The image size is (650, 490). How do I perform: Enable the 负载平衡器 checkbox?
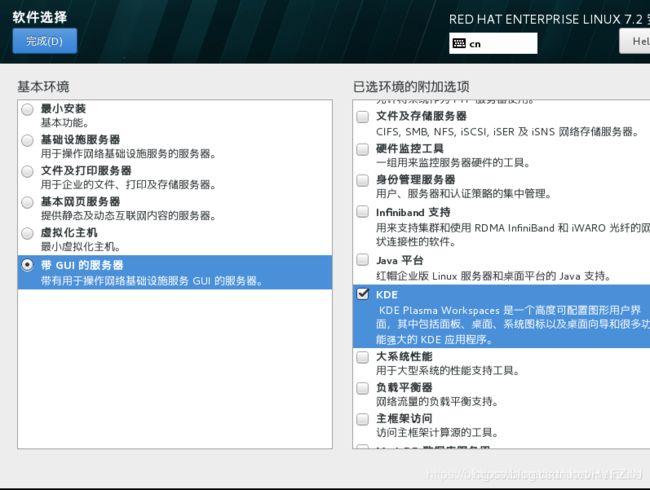(363, 388)
